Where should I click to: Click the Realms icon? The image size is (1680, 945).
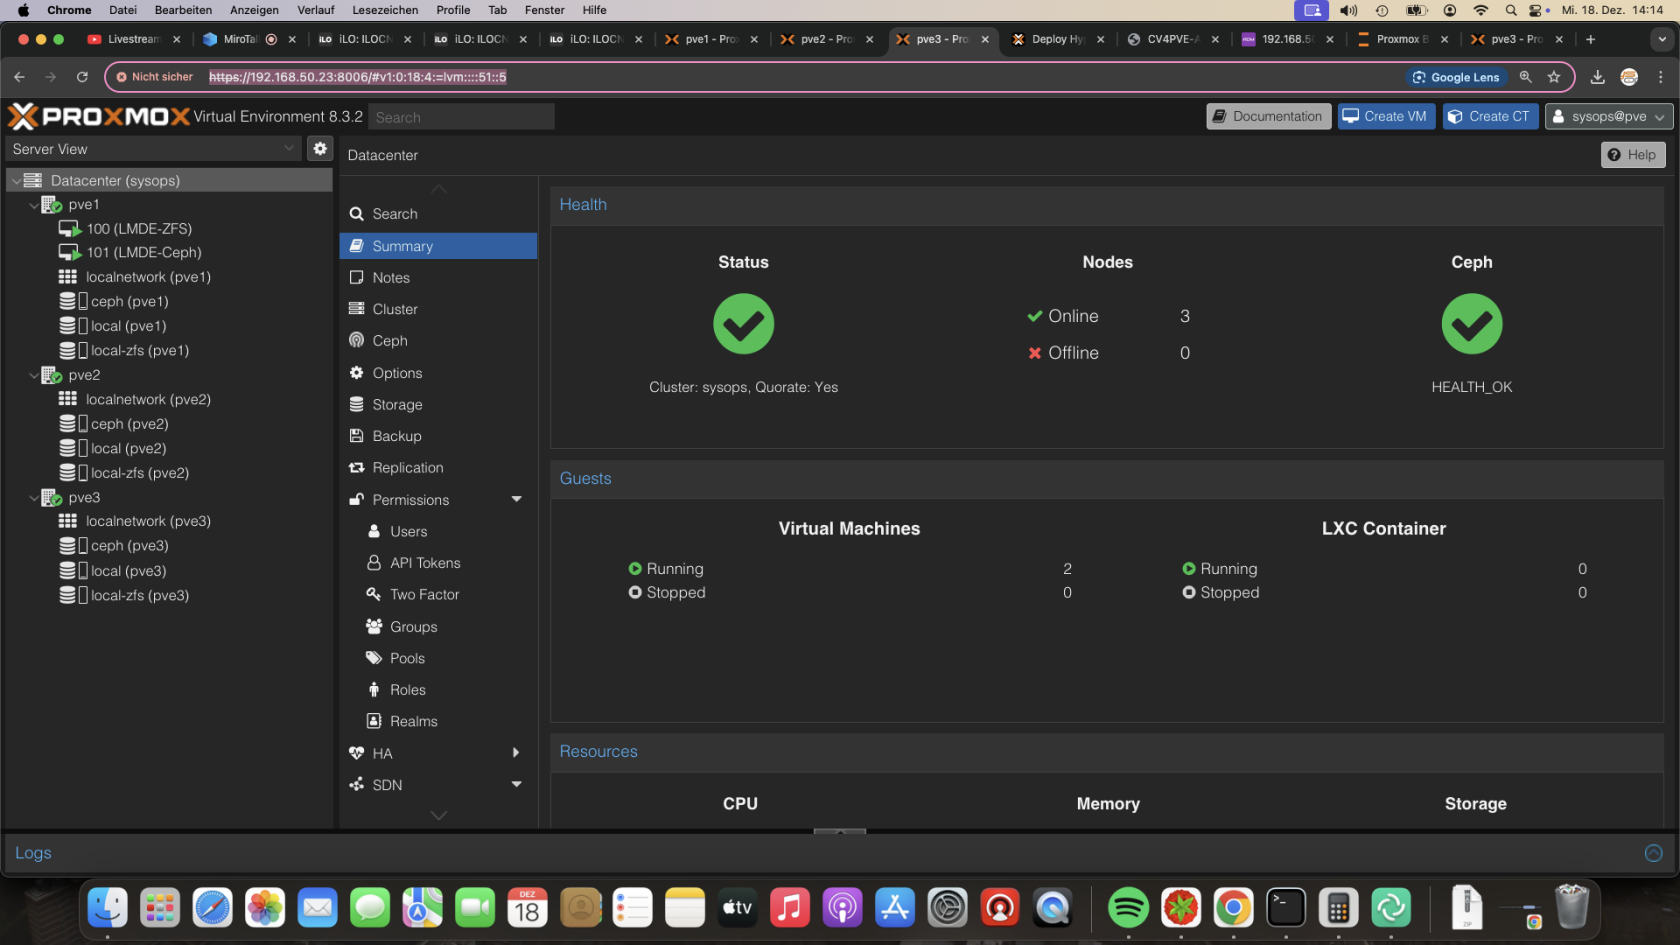(x=374, y=721)
